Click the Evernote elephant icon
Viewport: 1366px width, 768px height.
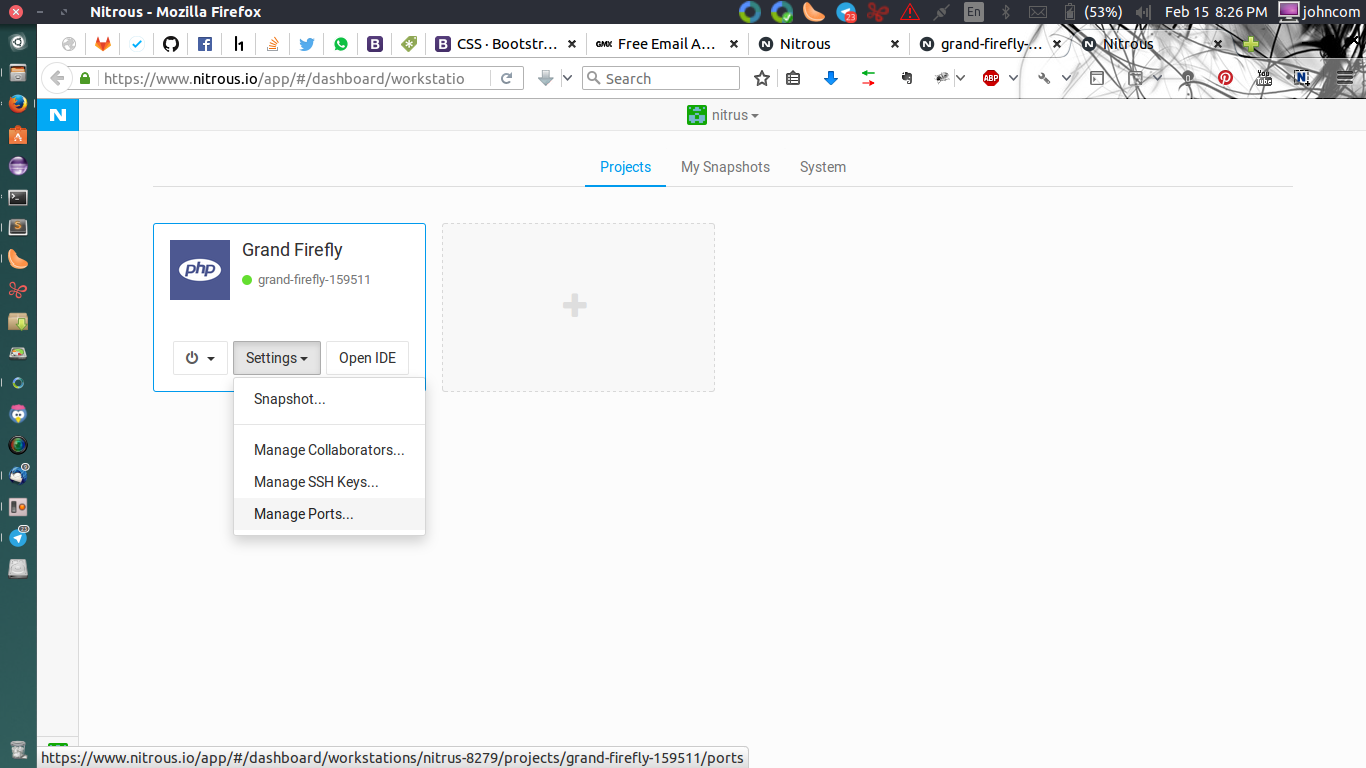907,78
